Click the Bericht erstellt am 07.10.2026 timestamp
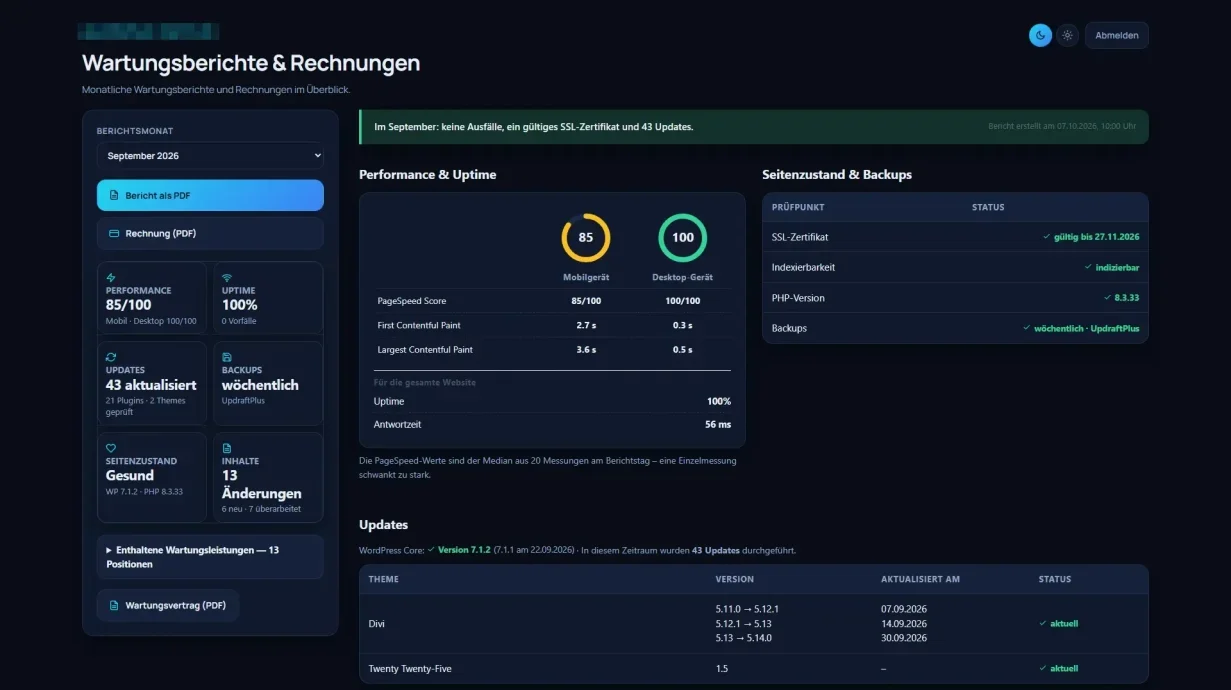The image size is (1231, 690). [1062, 127]
